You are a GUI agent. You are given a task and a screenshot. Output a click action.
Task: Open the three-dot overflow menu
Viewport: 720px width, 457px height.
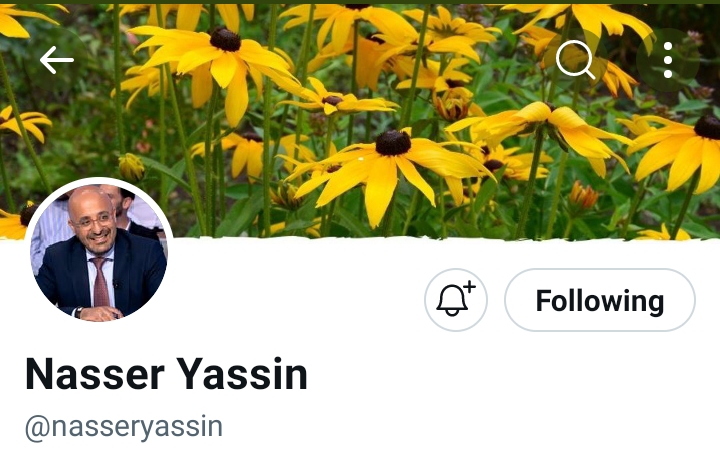[668, 60]
